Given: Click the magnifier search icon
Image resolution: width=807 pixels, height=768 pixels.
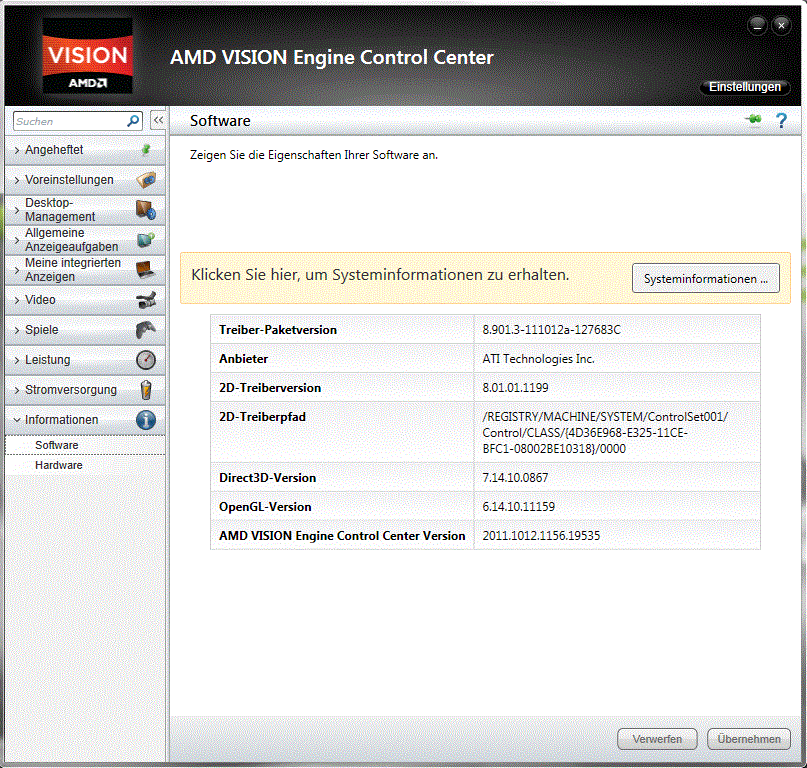Looking at the screenshot, I should [133, 121].
